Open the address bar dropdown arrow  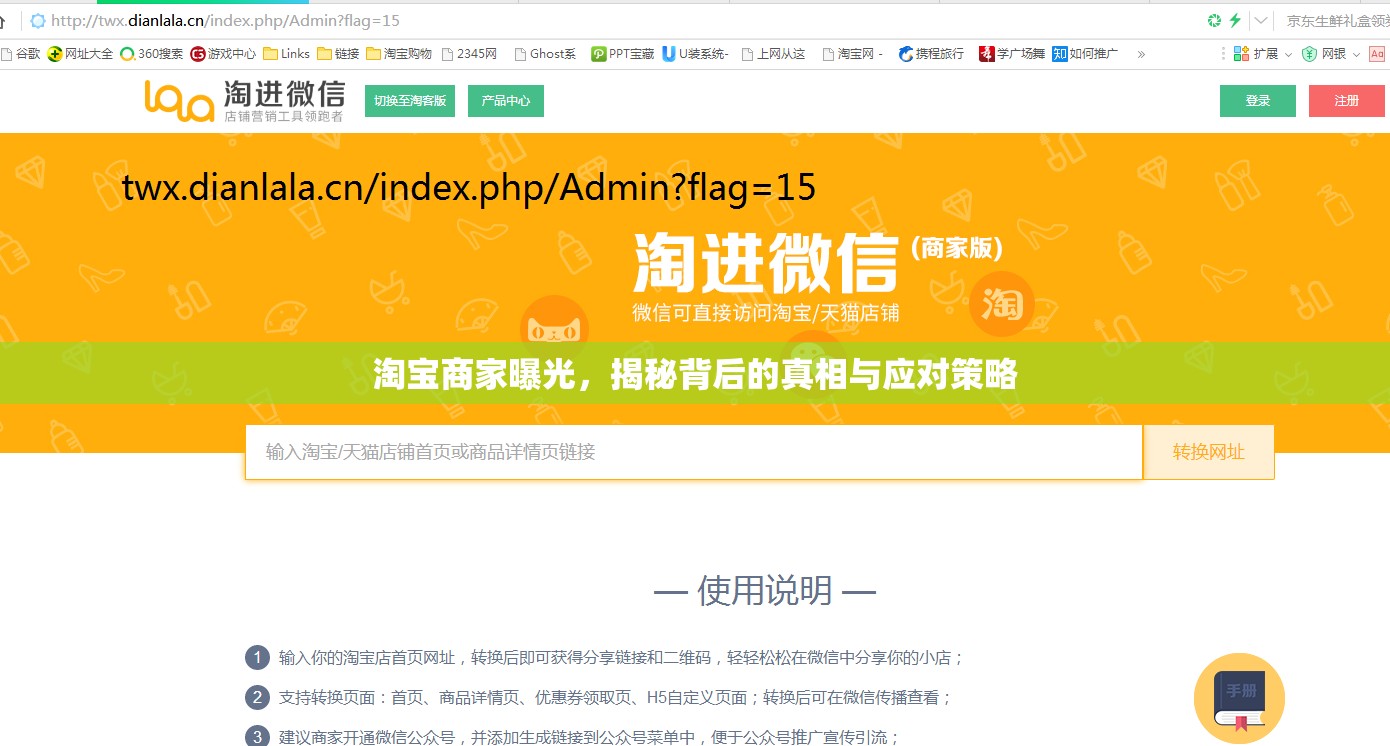(x=1262, y=20)
